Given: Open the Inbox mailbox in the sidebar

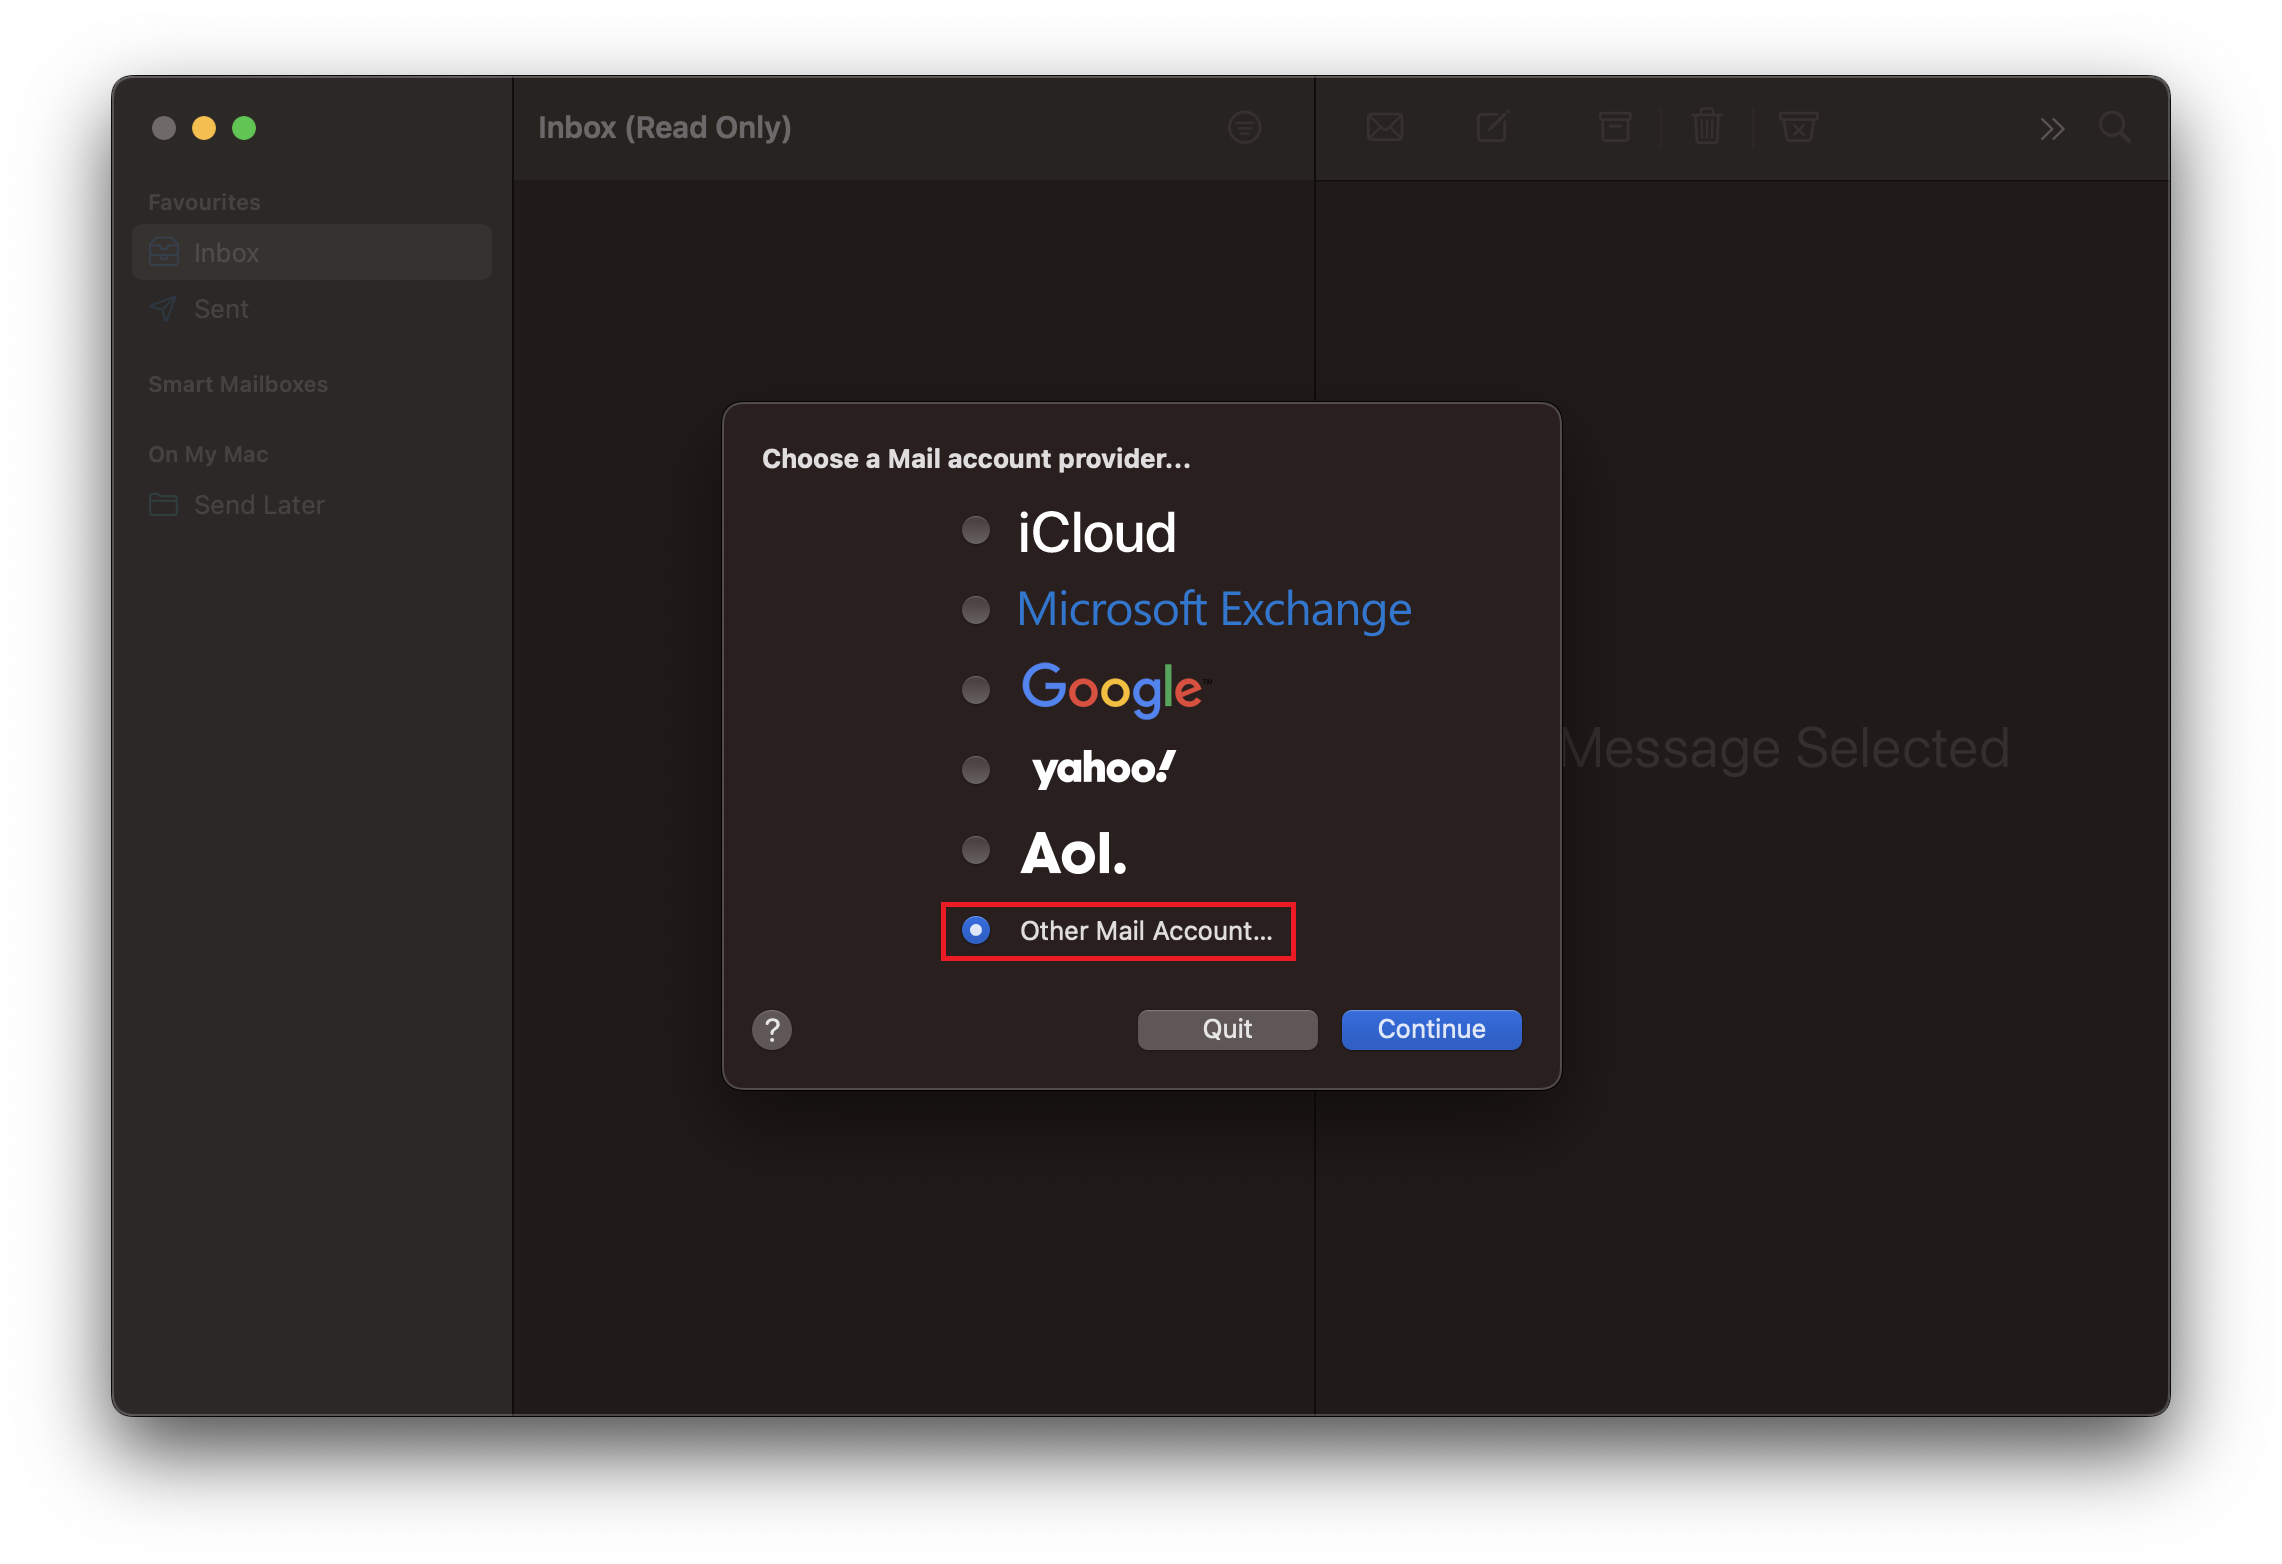Looking at the screenshot, I should coord(225,252).
